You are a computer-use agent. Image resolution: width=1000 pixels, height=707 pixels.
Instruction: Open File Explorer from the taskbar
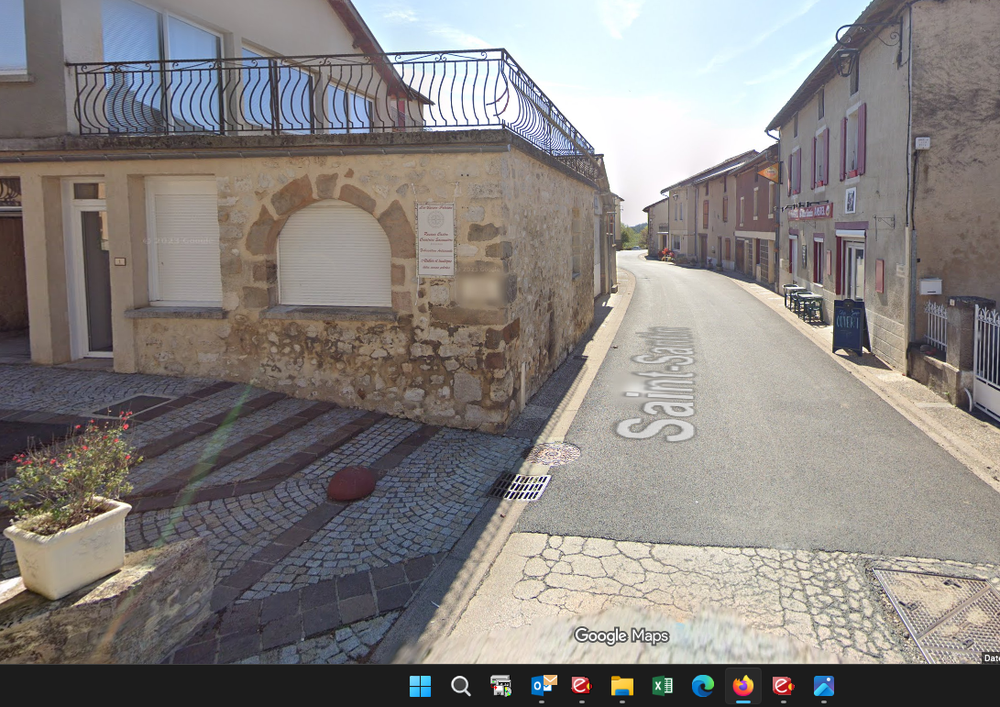622,686
